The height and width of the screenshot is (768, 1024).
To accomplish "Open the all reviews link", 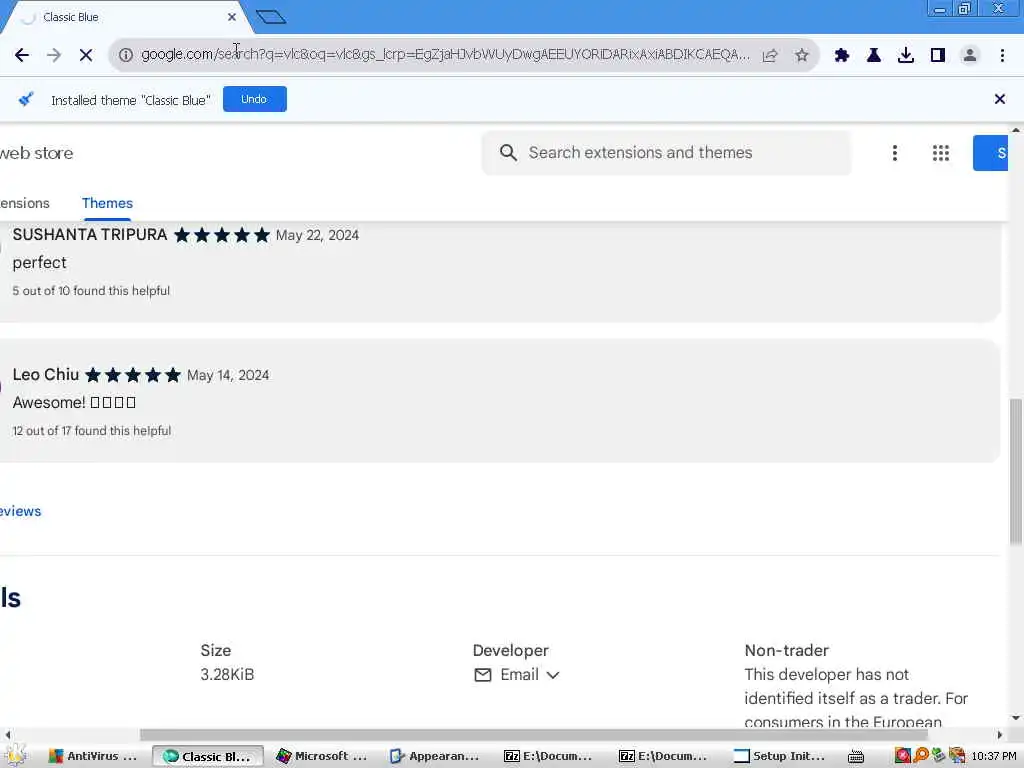I will (20, 511).
